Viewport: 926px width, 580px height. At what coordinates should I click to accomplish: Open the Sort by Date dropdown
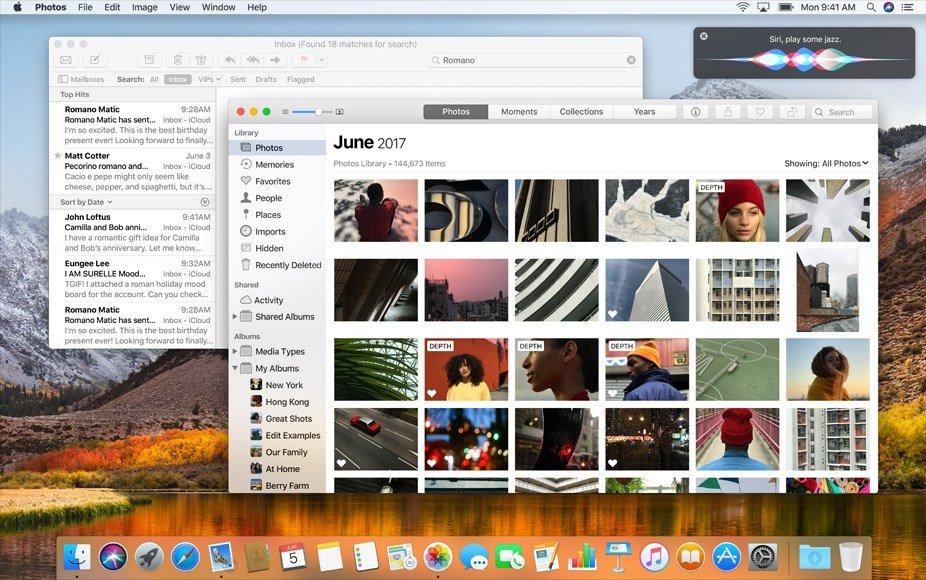pyautogui.click(x=88, y=202)
